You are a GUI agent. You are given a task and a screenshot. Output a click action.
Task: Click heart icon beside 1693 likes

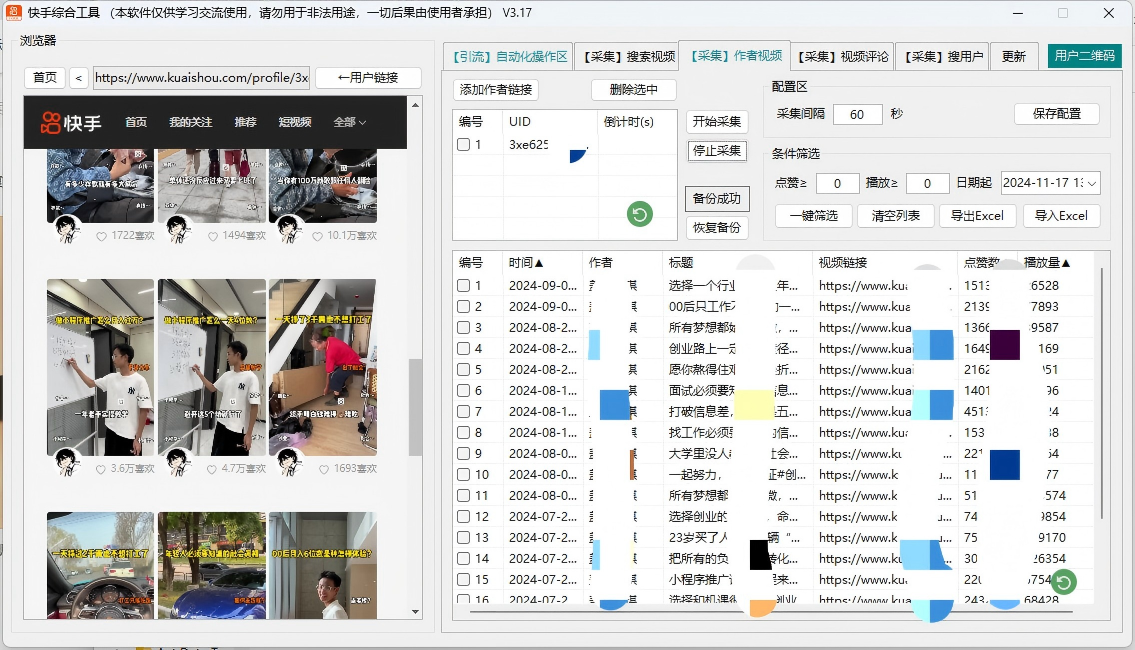pyautogui.click(x=324, y=469)
